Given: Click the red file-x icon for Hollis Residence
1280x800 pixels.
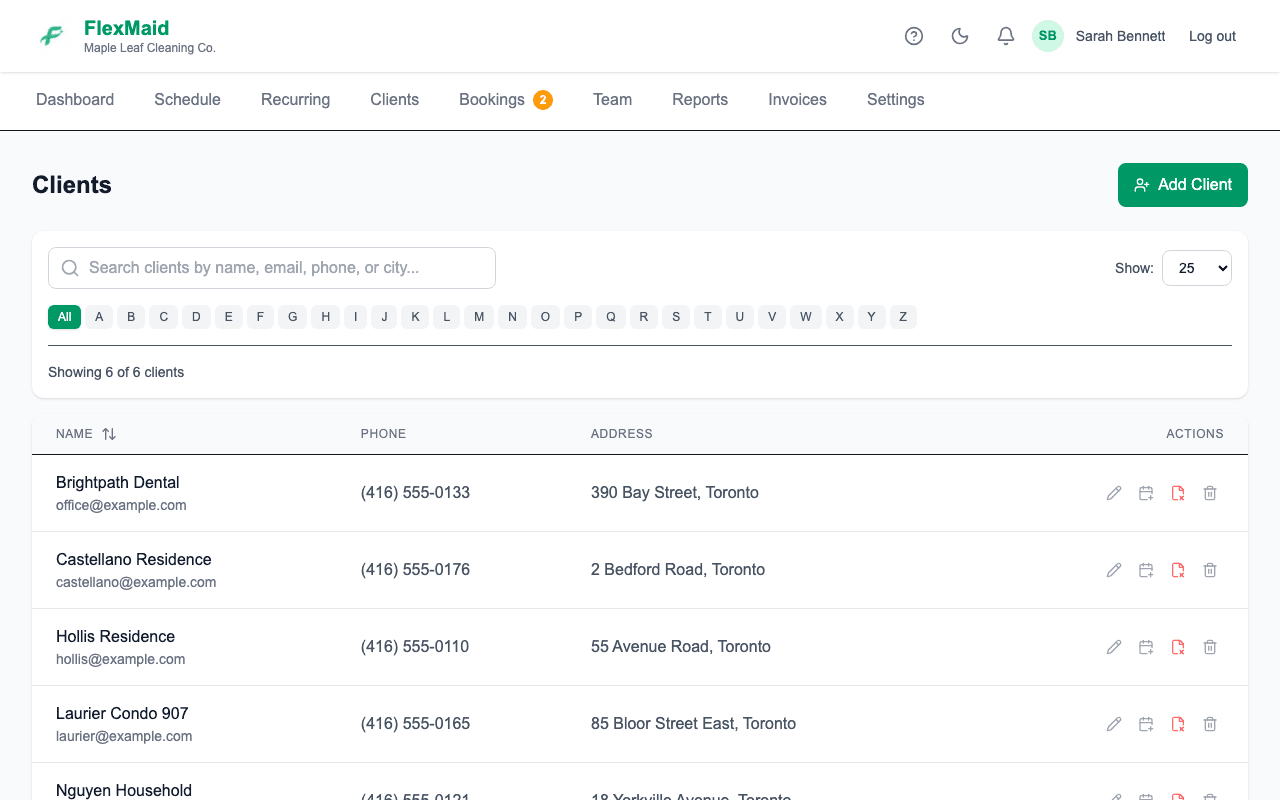Looking at the screenshot, I should pyautogui.click(x=1178, y=647).
